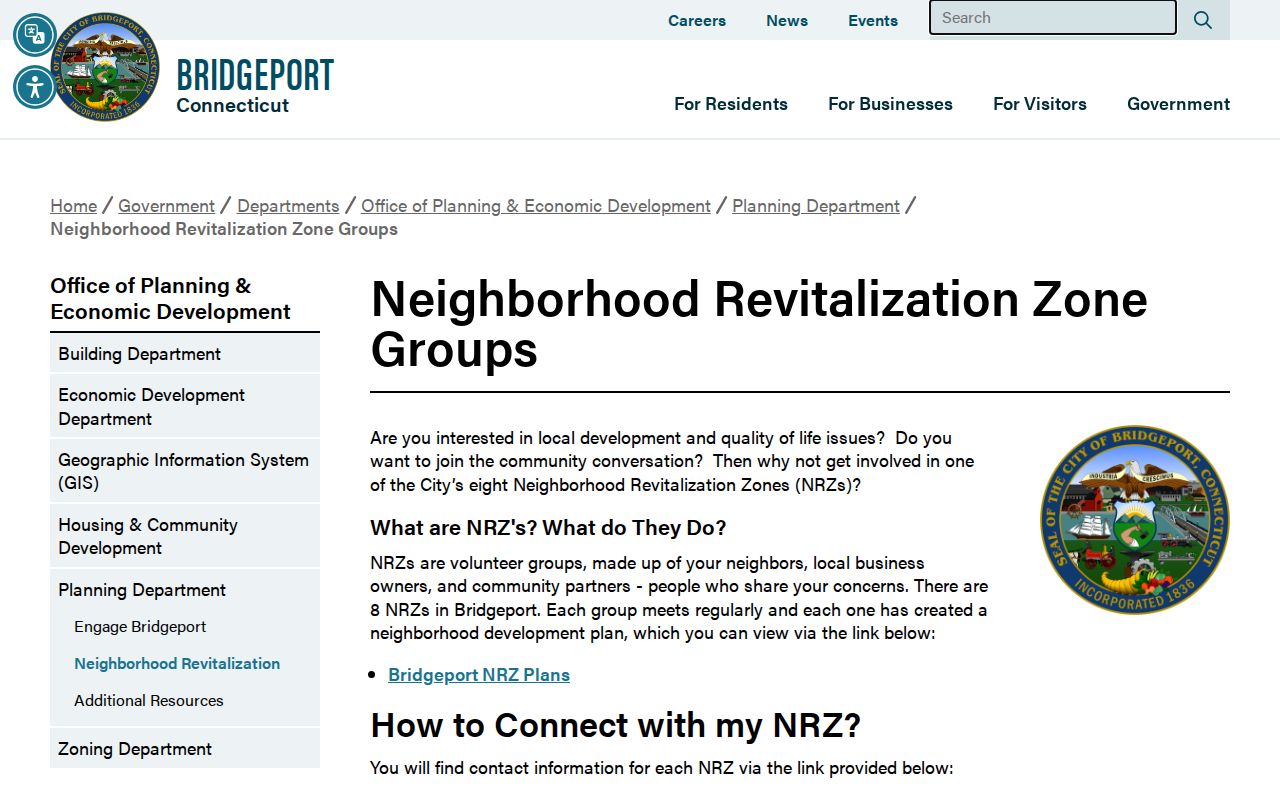1280x800 pixels.
Task: Open the For Residents menu
Action: point(731,104)
